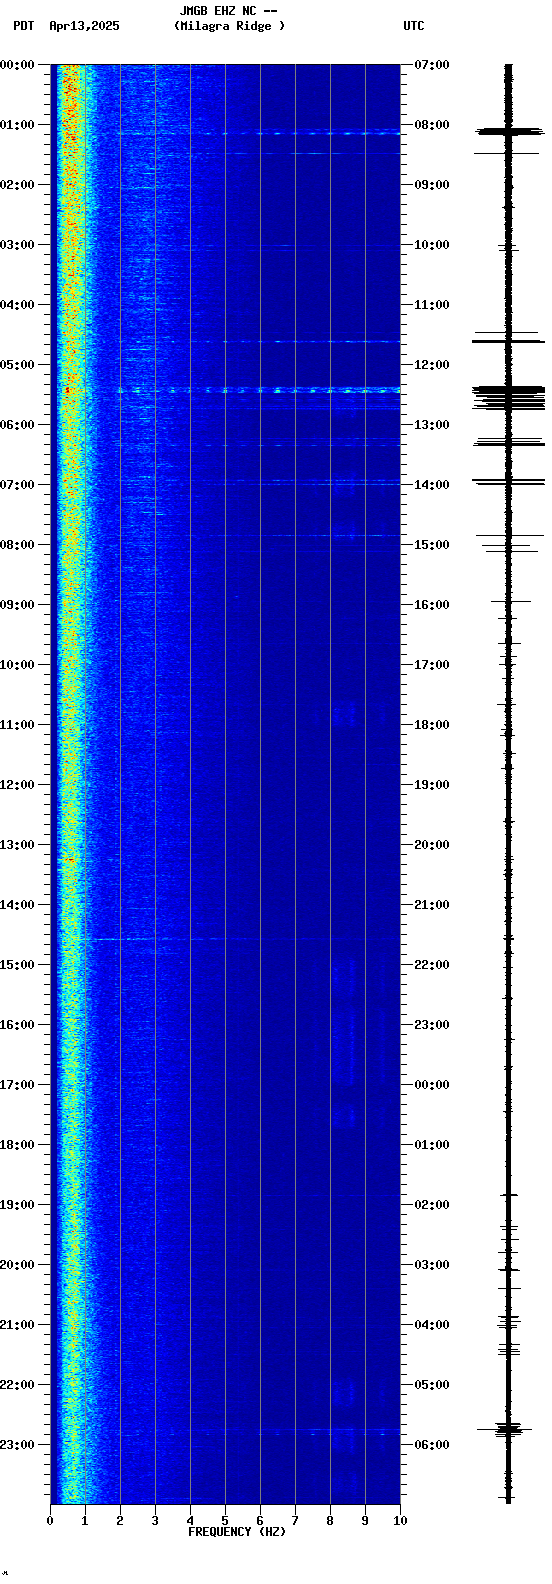Viewport: 552px width, 1584px height.
Task: Click the "PDT" timezone label
Action: coord(23,26)
